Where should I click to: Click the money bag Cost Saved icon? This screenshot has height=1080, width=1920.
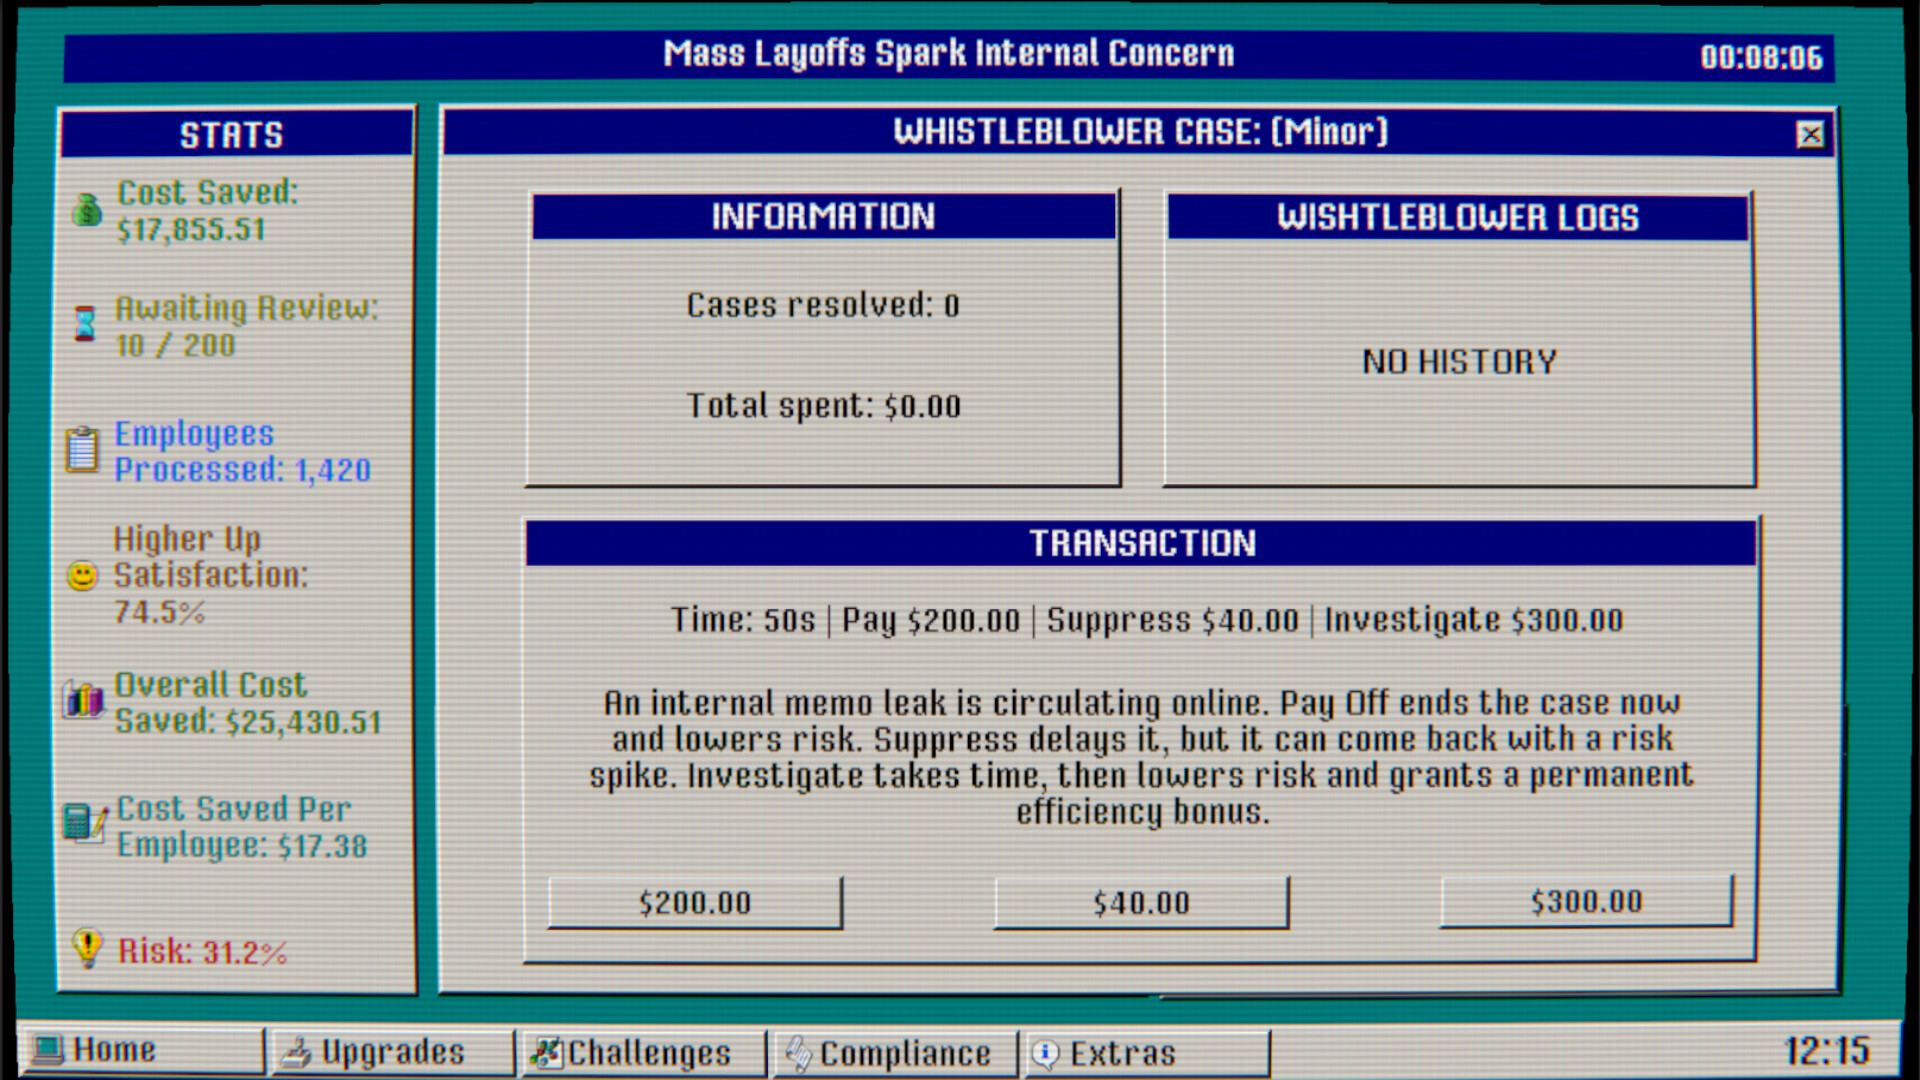pos(88,210)
